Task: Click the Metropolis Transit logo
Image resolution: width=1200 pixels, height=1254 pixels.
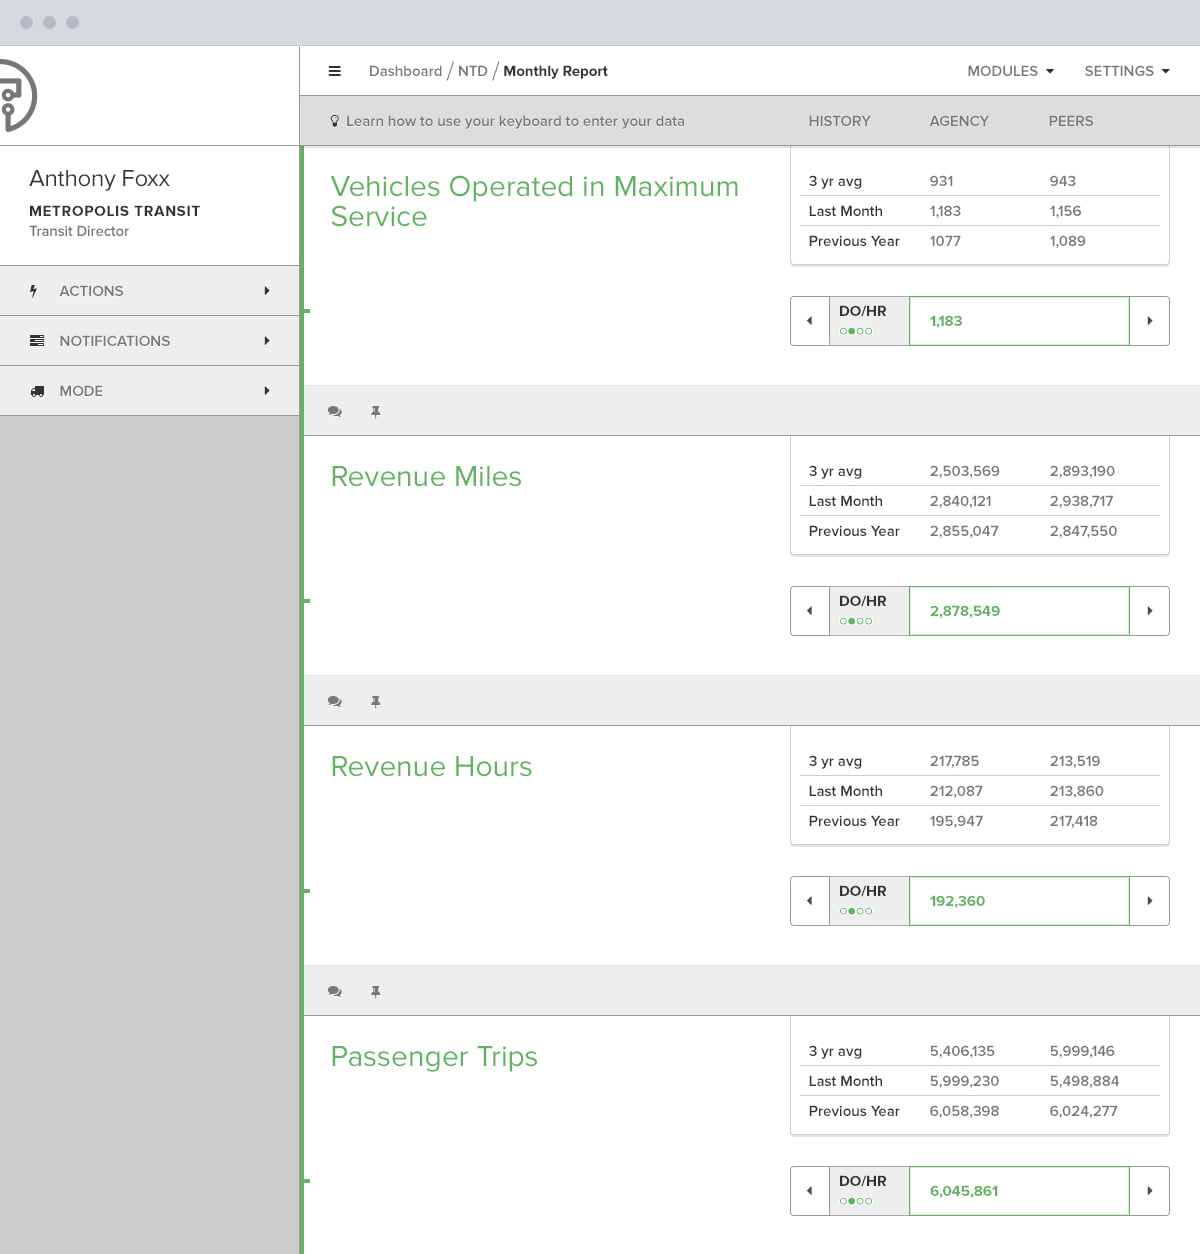Action: click(x=16, y=96)
